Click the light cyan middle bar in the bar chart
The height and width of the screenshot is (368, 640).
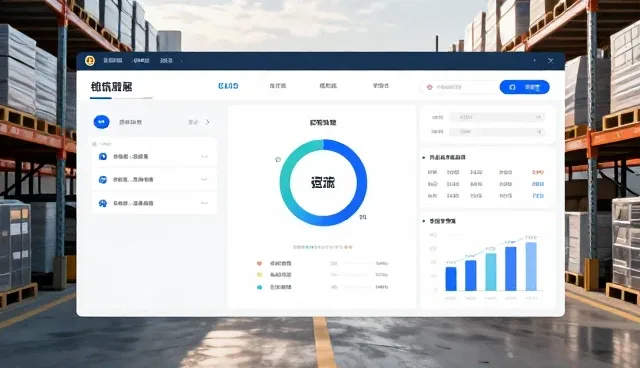pos(491,272)
